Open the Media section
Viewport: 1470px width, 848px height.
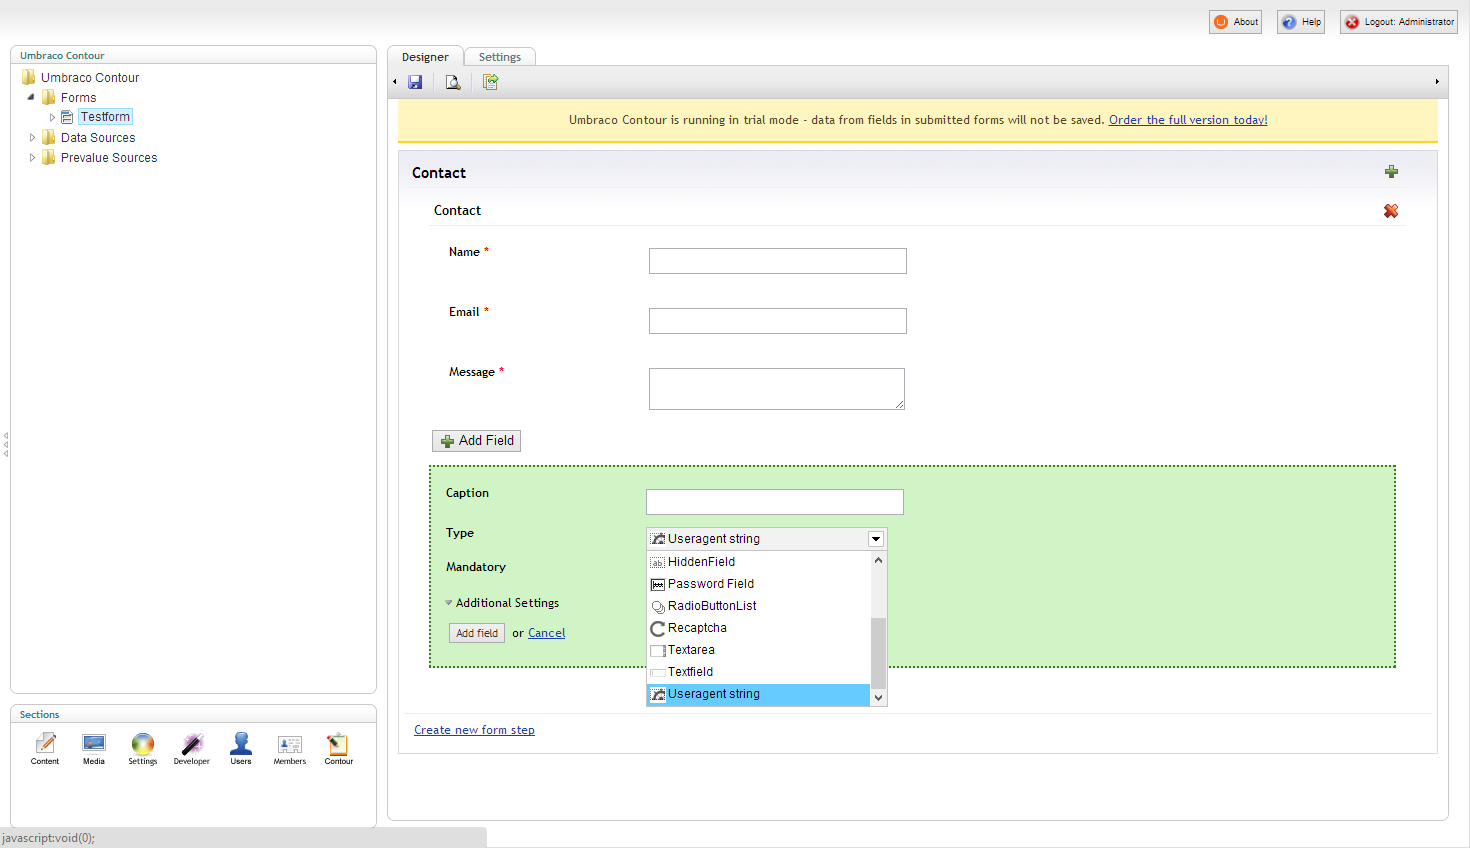94,749
